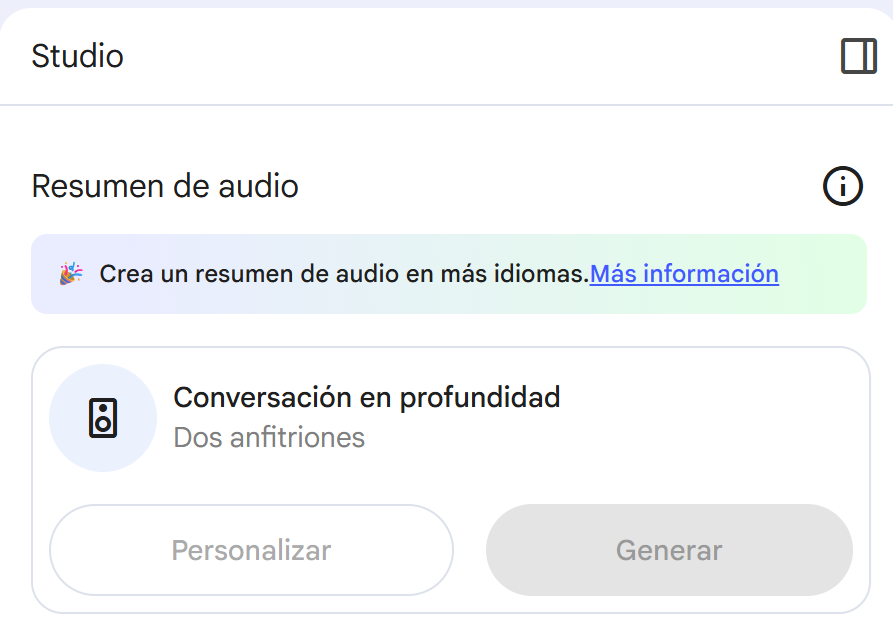
Task: Select the Studio panel title
Action: tap(77, 56)
